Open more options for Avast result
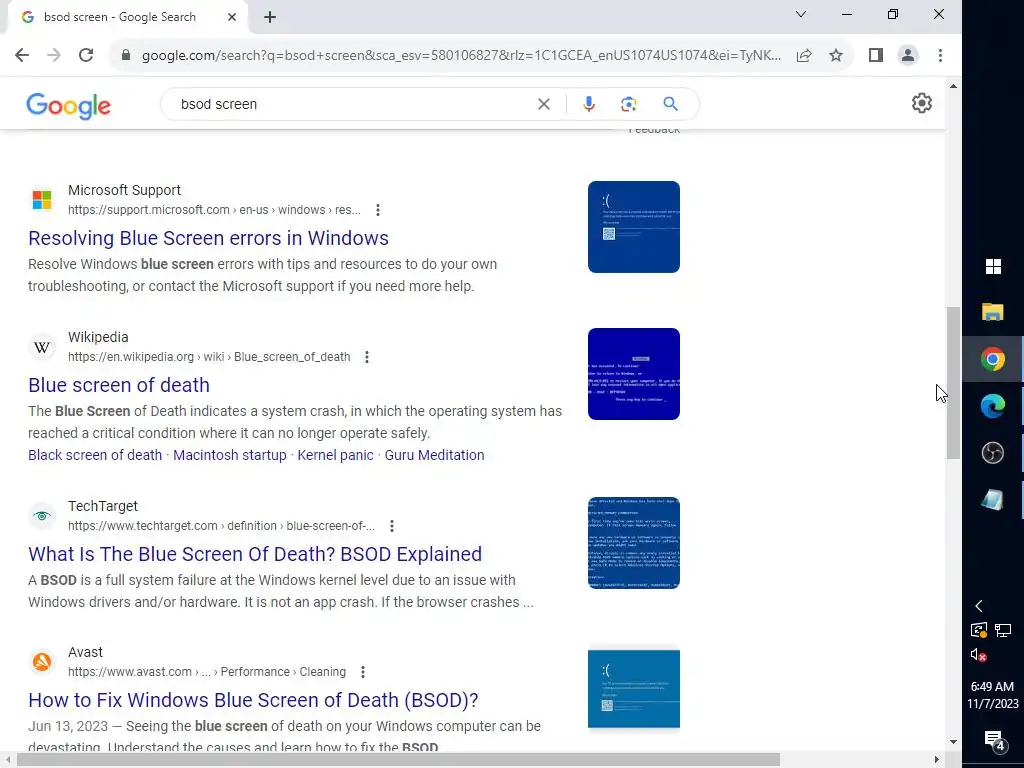Screen dimensions: 1024x768 [x=363, y=672]
